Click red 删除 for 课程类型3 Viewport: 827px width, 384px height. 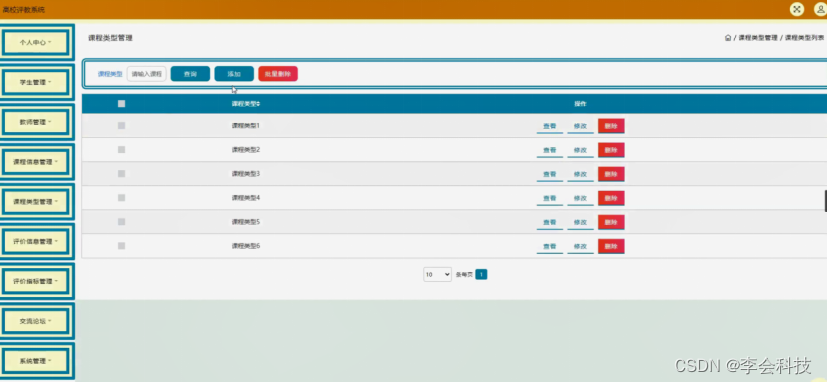click(x=611, y=174)
